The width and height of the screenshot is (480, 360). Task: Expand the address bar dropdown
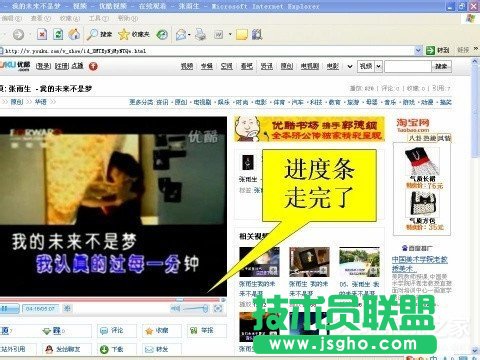tap(418, 50)
